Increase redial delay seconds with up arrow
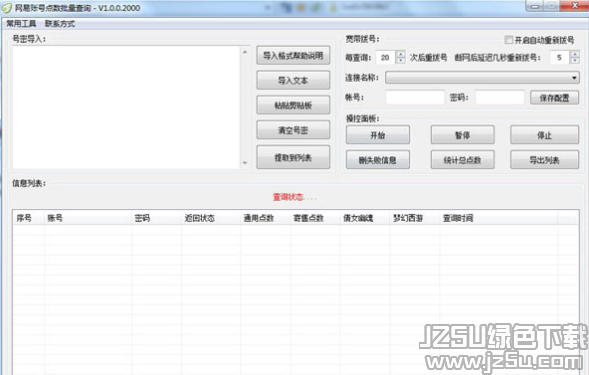 575,54
